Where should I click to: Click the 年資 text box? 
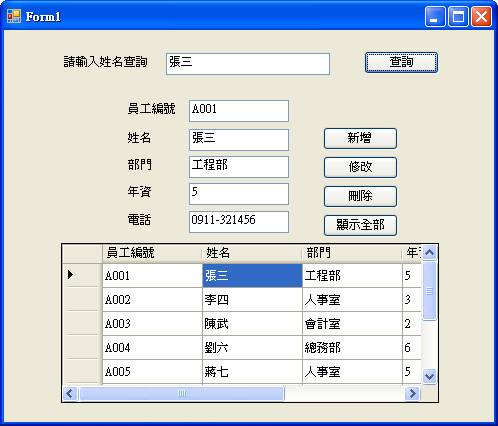tap(239, 194)
